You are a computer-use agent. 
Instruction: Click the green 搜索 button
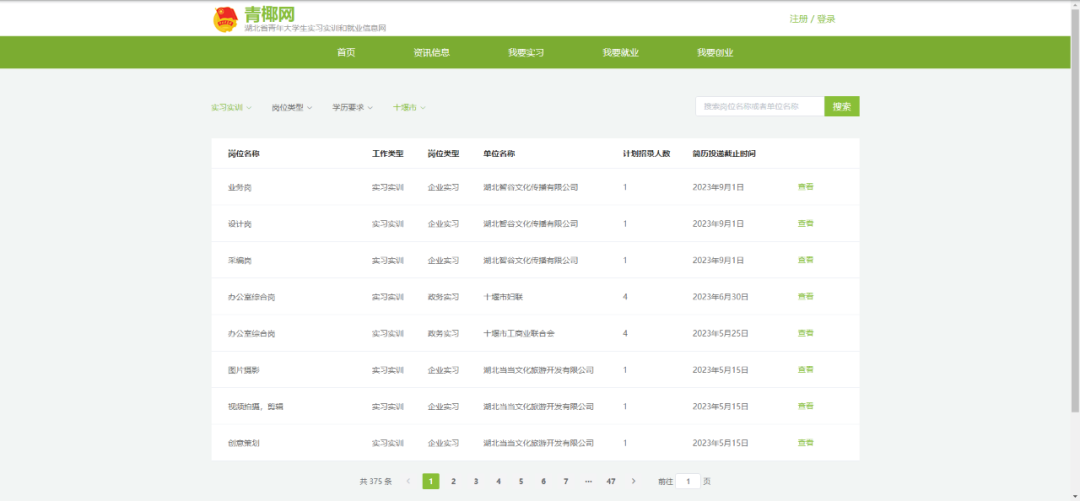click(x=842, y=106)
